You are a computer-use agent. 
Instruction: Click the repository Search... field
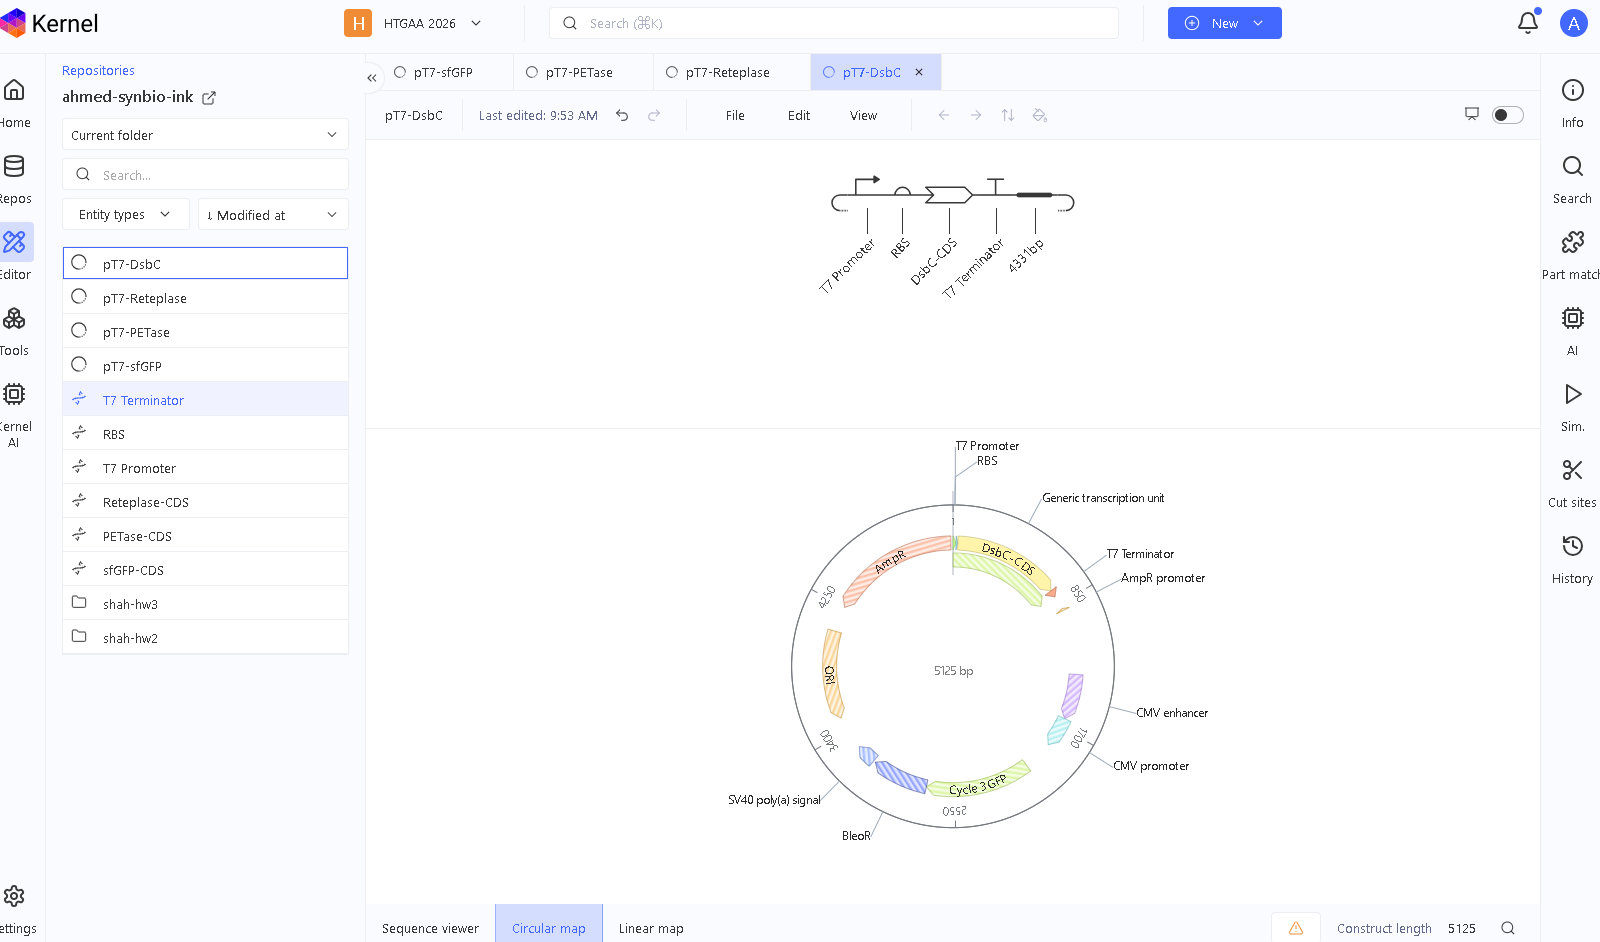click(x=205, y=175)
